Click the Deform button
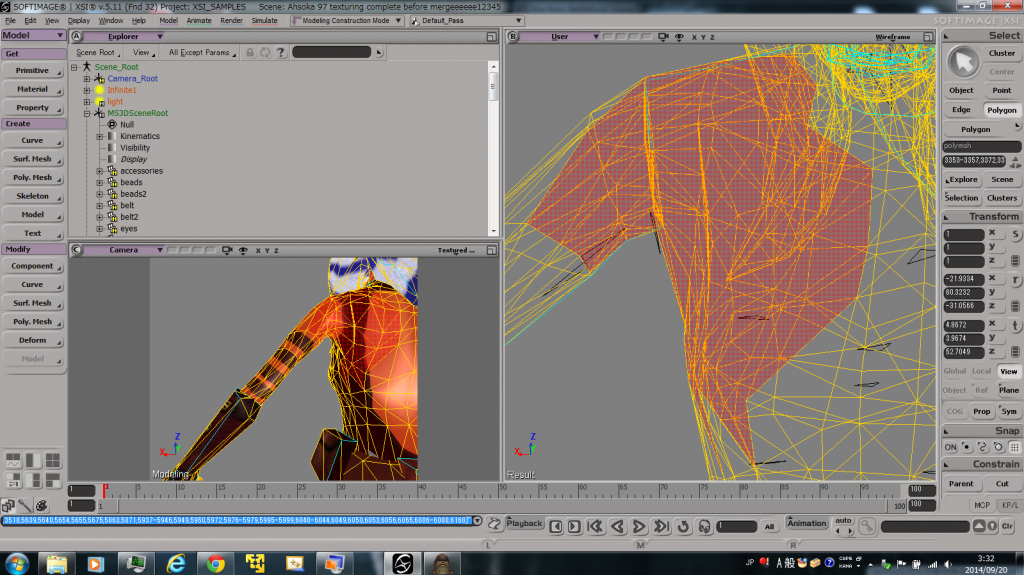1024x575 pixels. 33,340
